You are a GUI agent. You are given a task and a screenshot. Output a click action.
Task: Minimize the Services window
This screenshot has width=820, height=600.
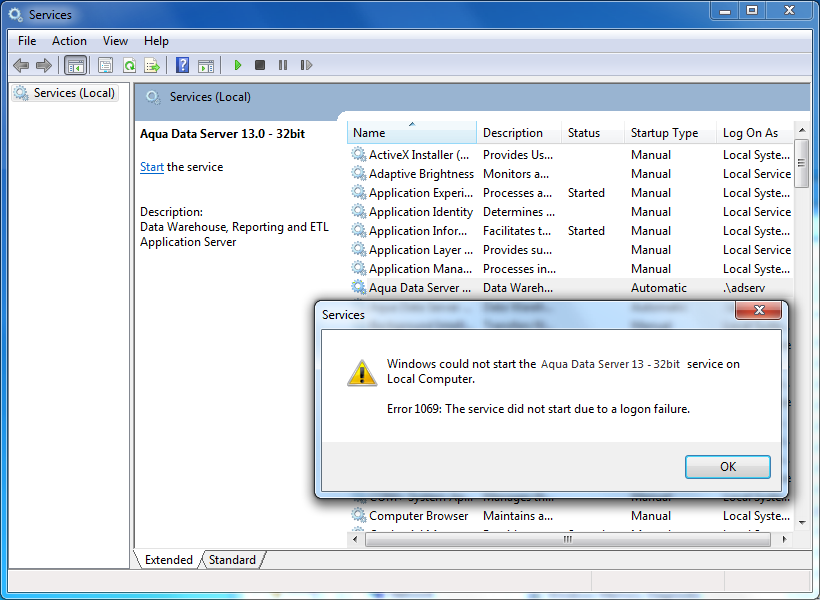click(725, 10)
